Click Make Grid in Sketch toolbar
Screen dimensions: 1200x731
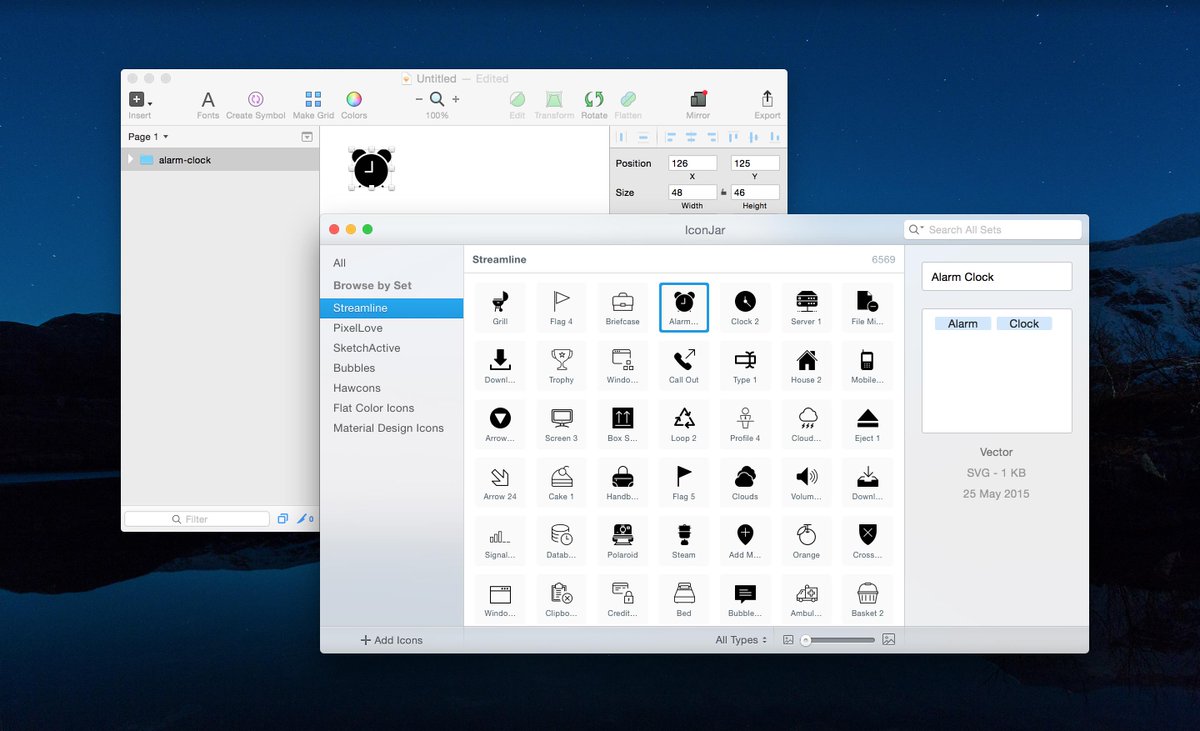coord(313,104)
